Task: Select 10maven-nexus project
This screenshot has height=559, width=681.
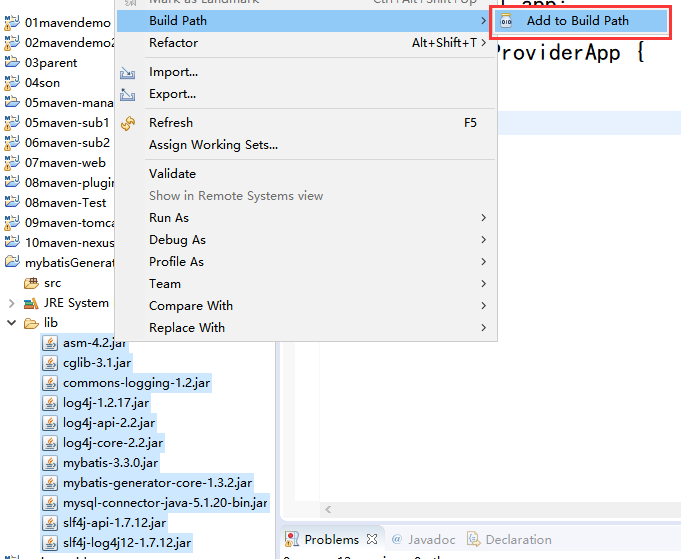Action: [x=69, y=242]
